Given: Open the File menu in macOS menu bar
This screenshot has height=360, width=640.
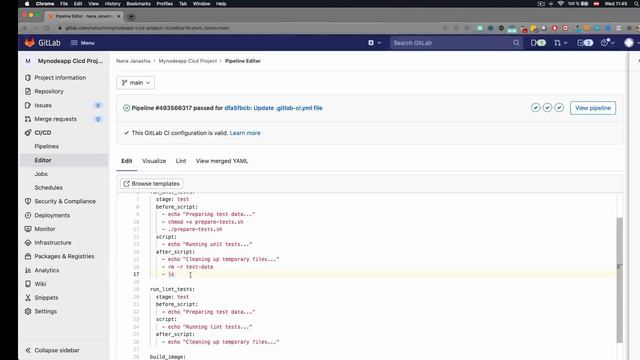Looking at the screenshot, I should tap(64, 4).
